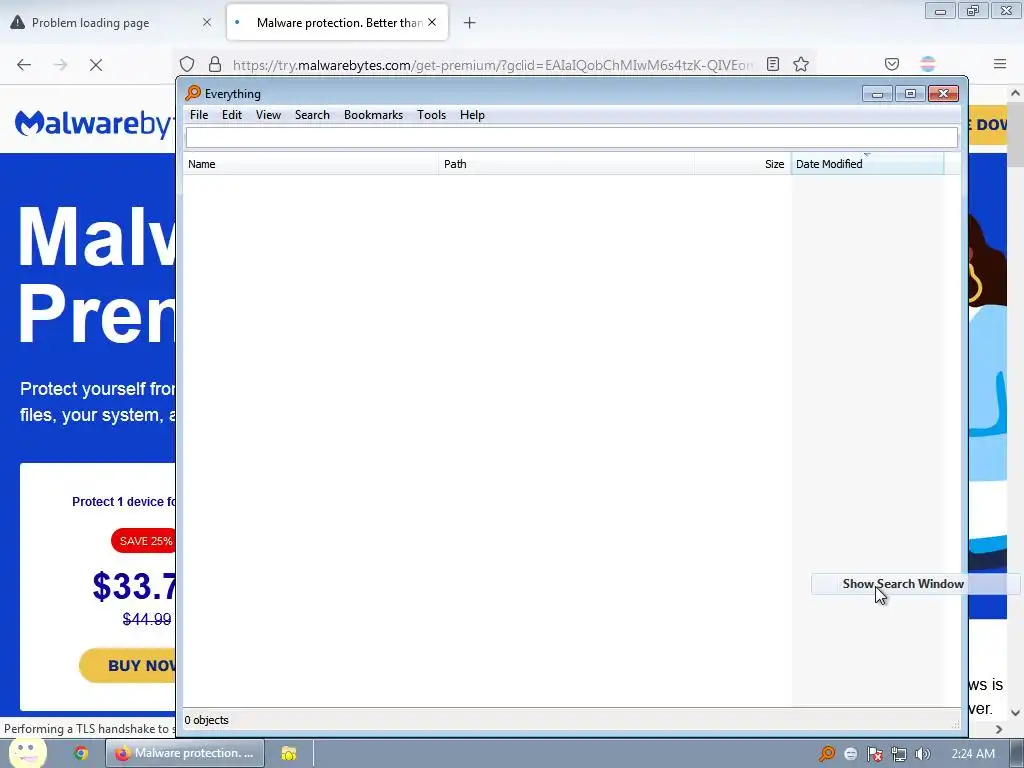
Task: Sort results by Name column header
Action: 311,164
